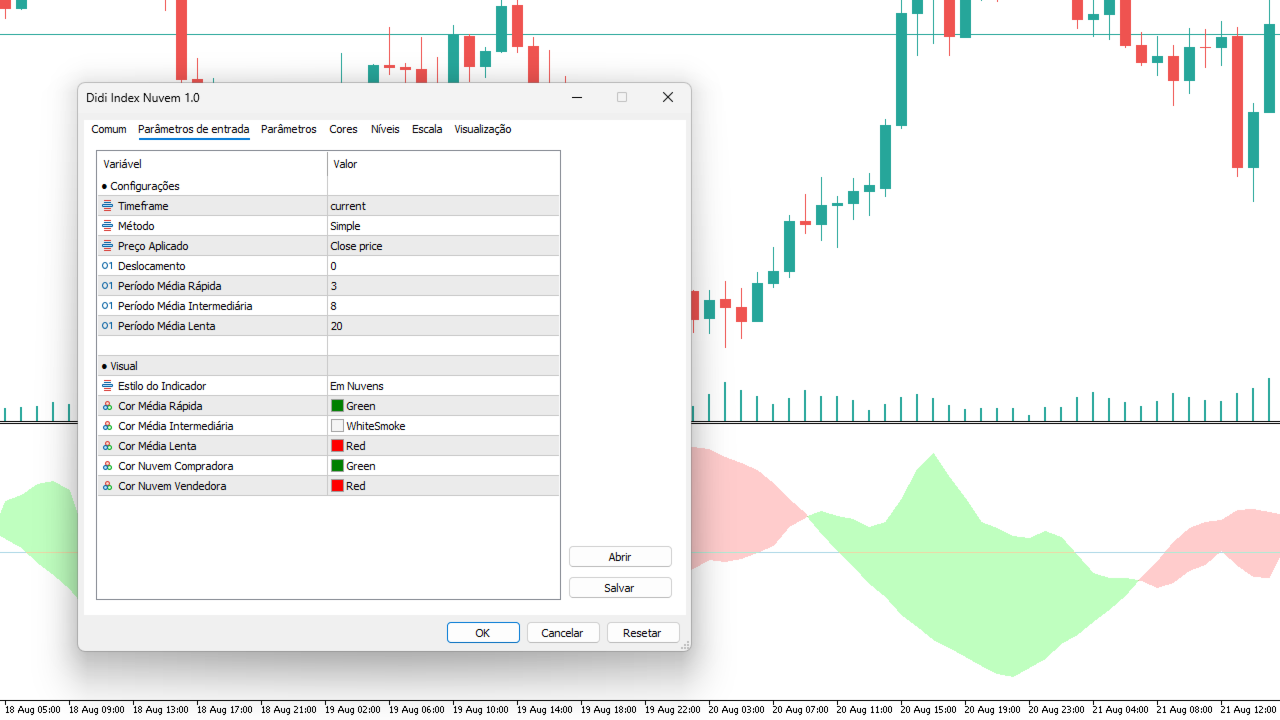This screenshot has width=1280, height=720.
Task: Open the Escala tab
Action: 427,129
